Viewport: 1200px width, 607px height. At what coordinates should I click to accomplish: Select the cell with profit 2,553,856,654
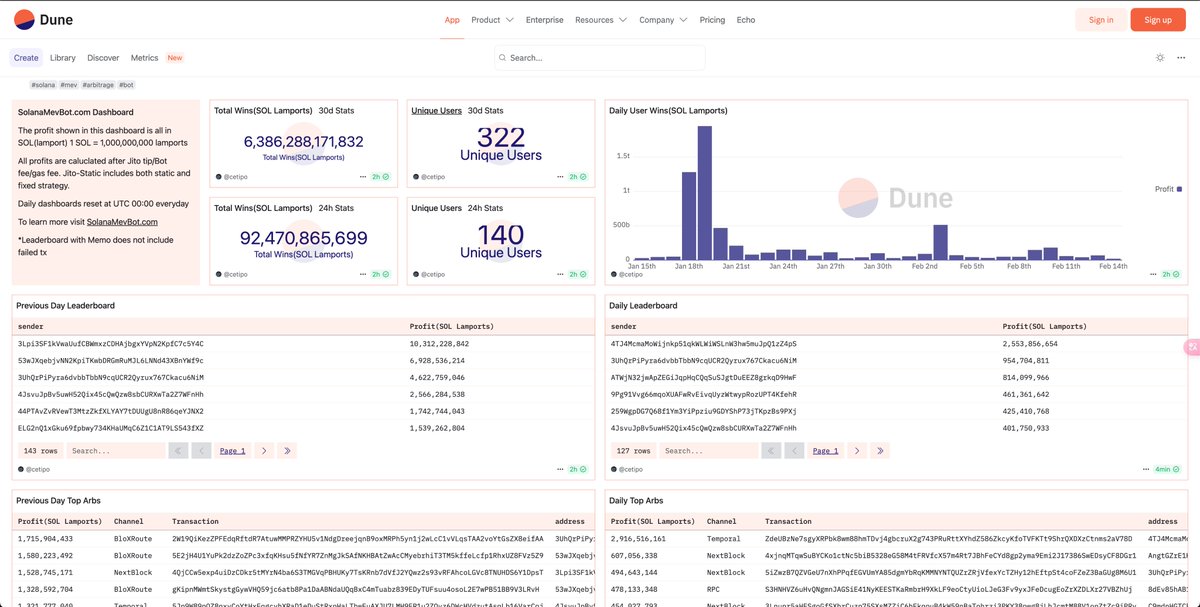coord(1030,343)
